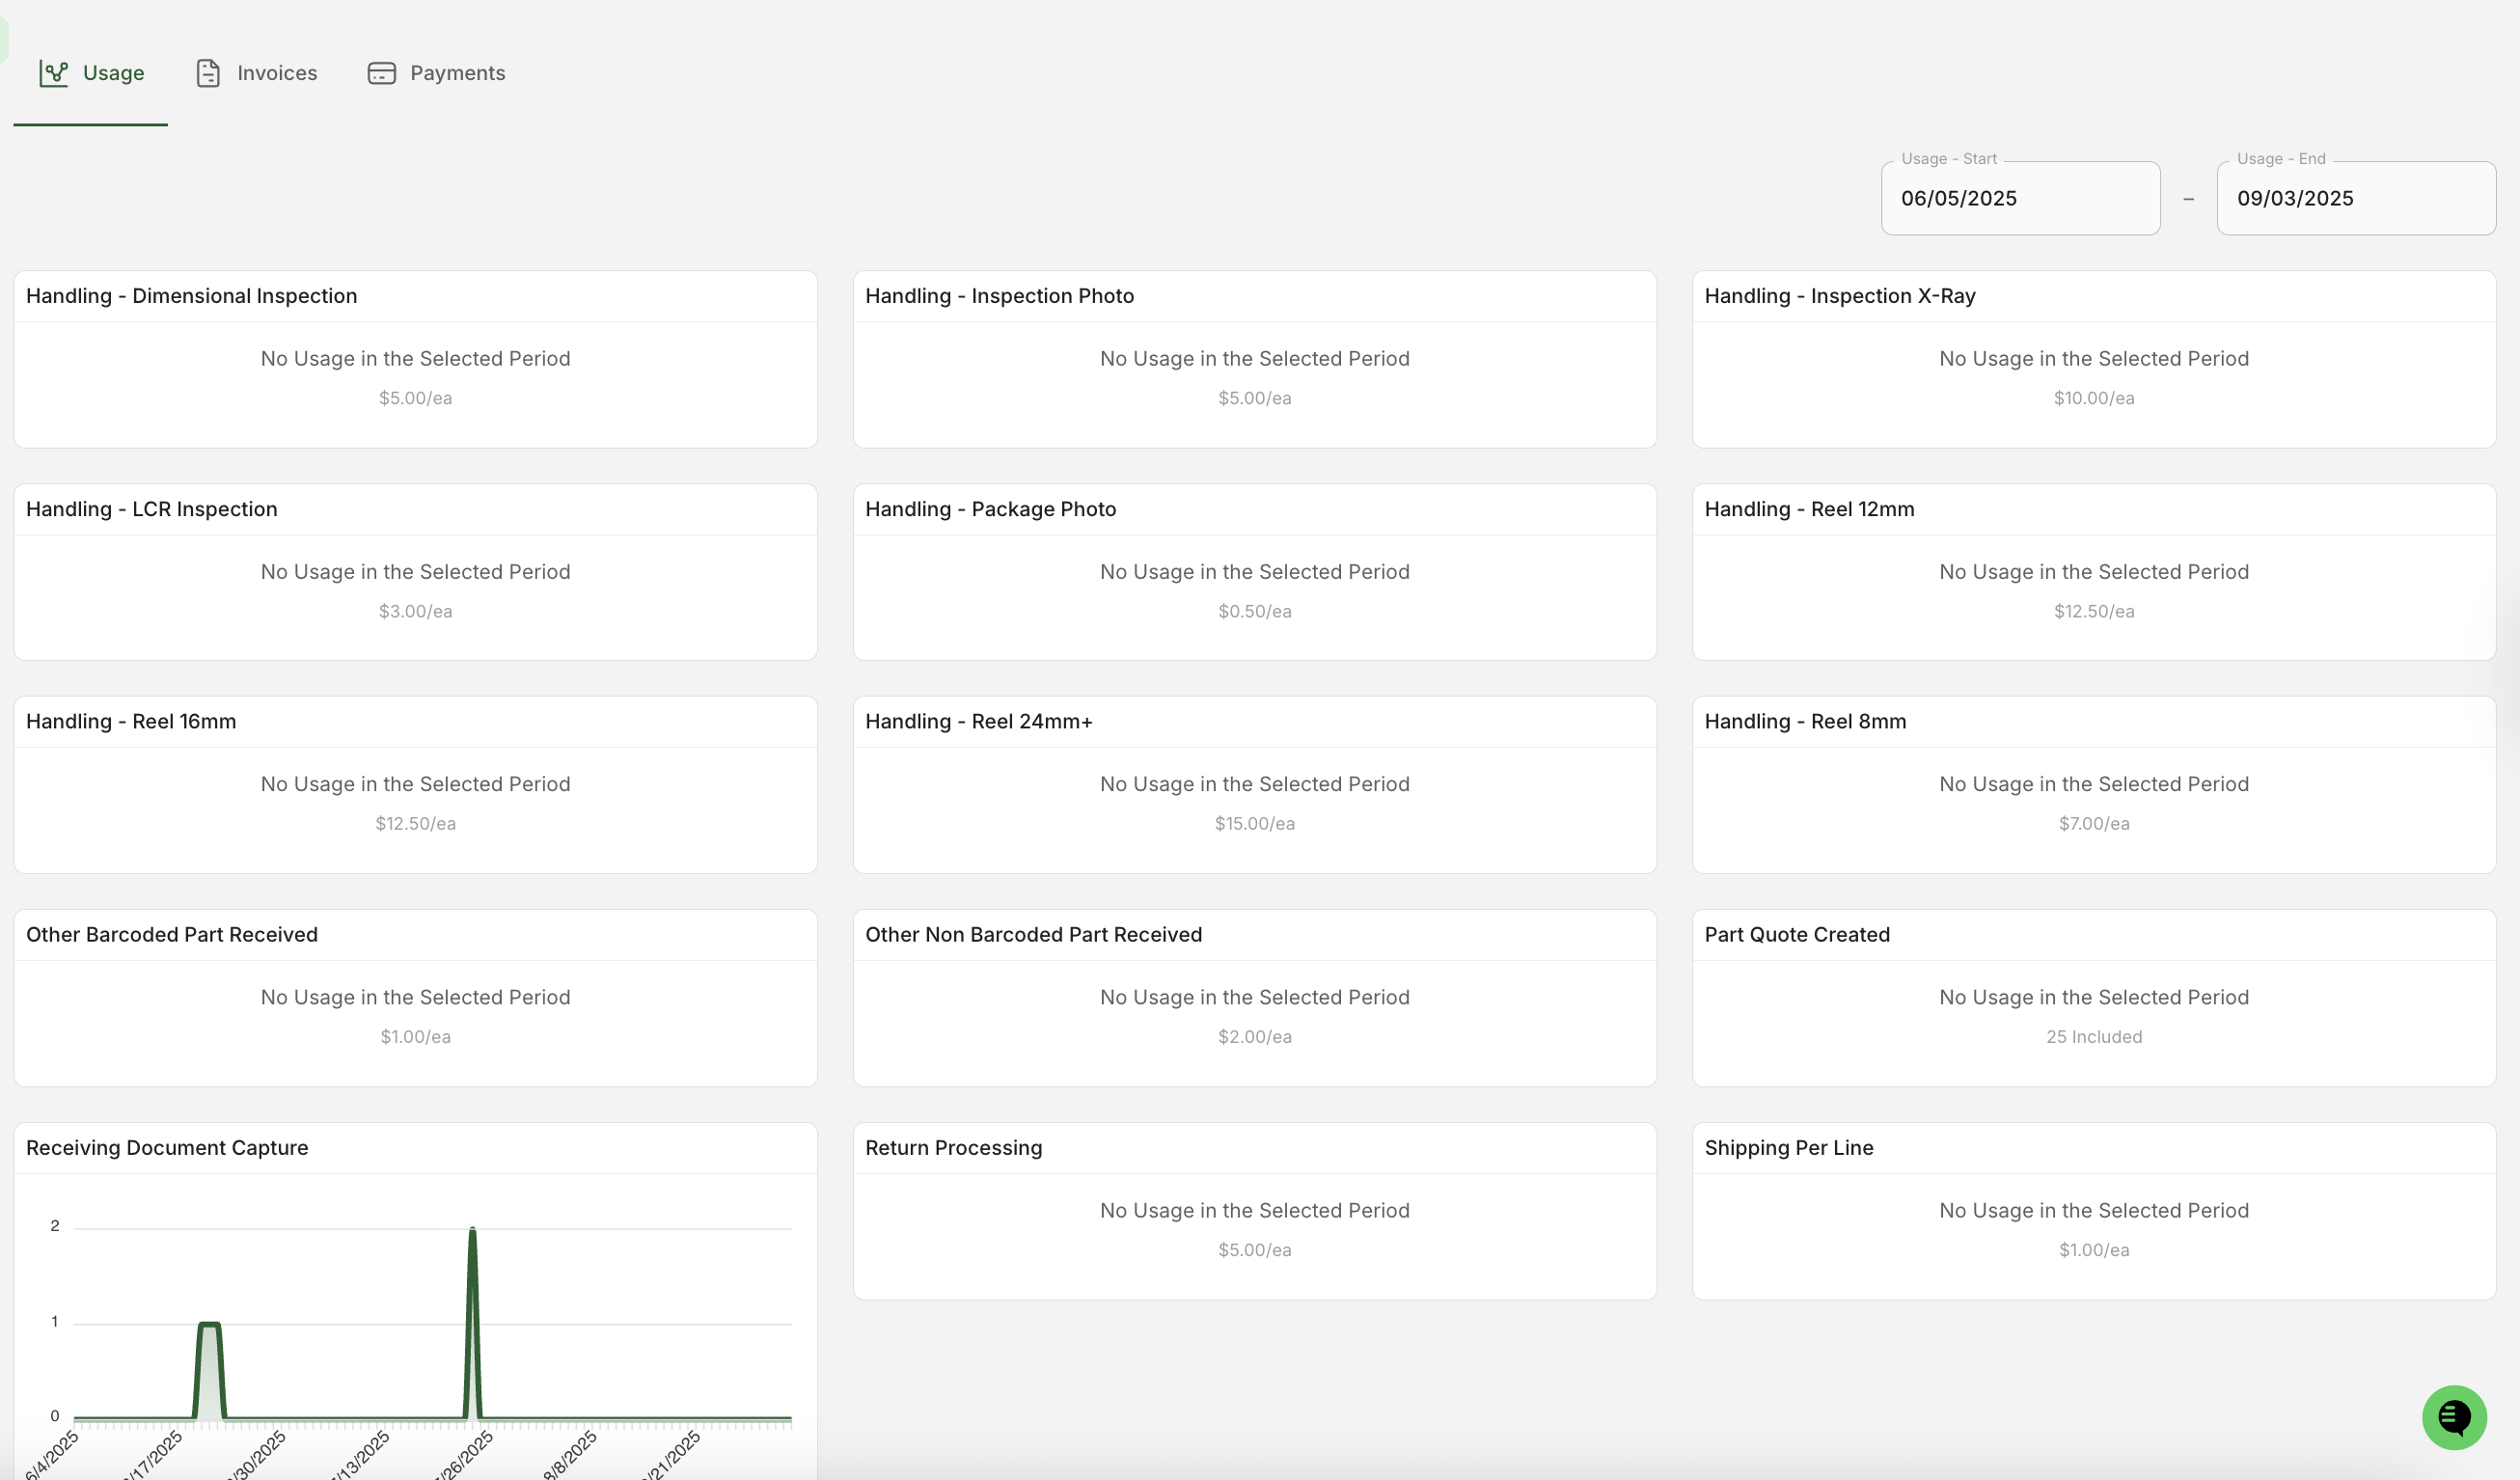
Task: Click No Usage text in Return Processing card
Action: [1254, 1210]
